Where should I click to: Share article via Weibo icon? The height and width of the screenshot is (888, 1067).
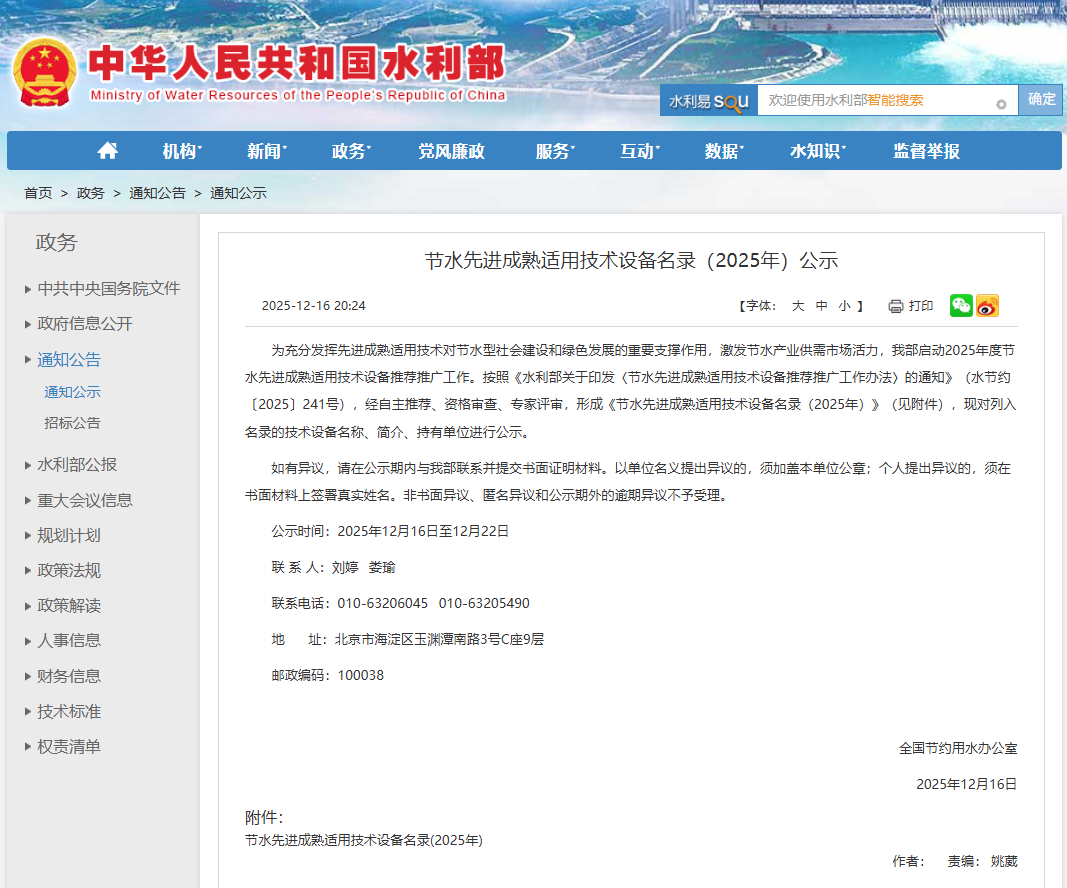point(987,306)
